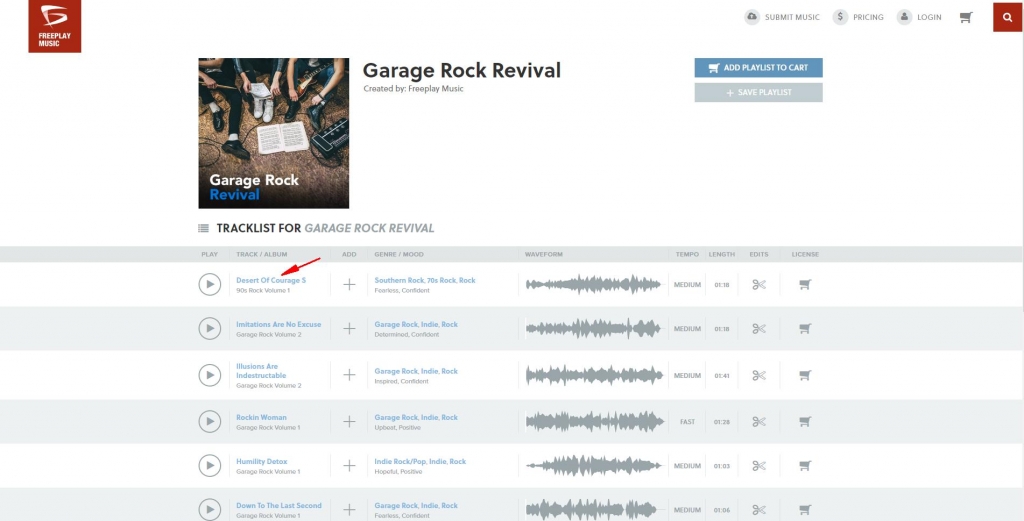Click the Save Playlist button
Viewport: 1024px width, 521px height.
pos(758,93)
